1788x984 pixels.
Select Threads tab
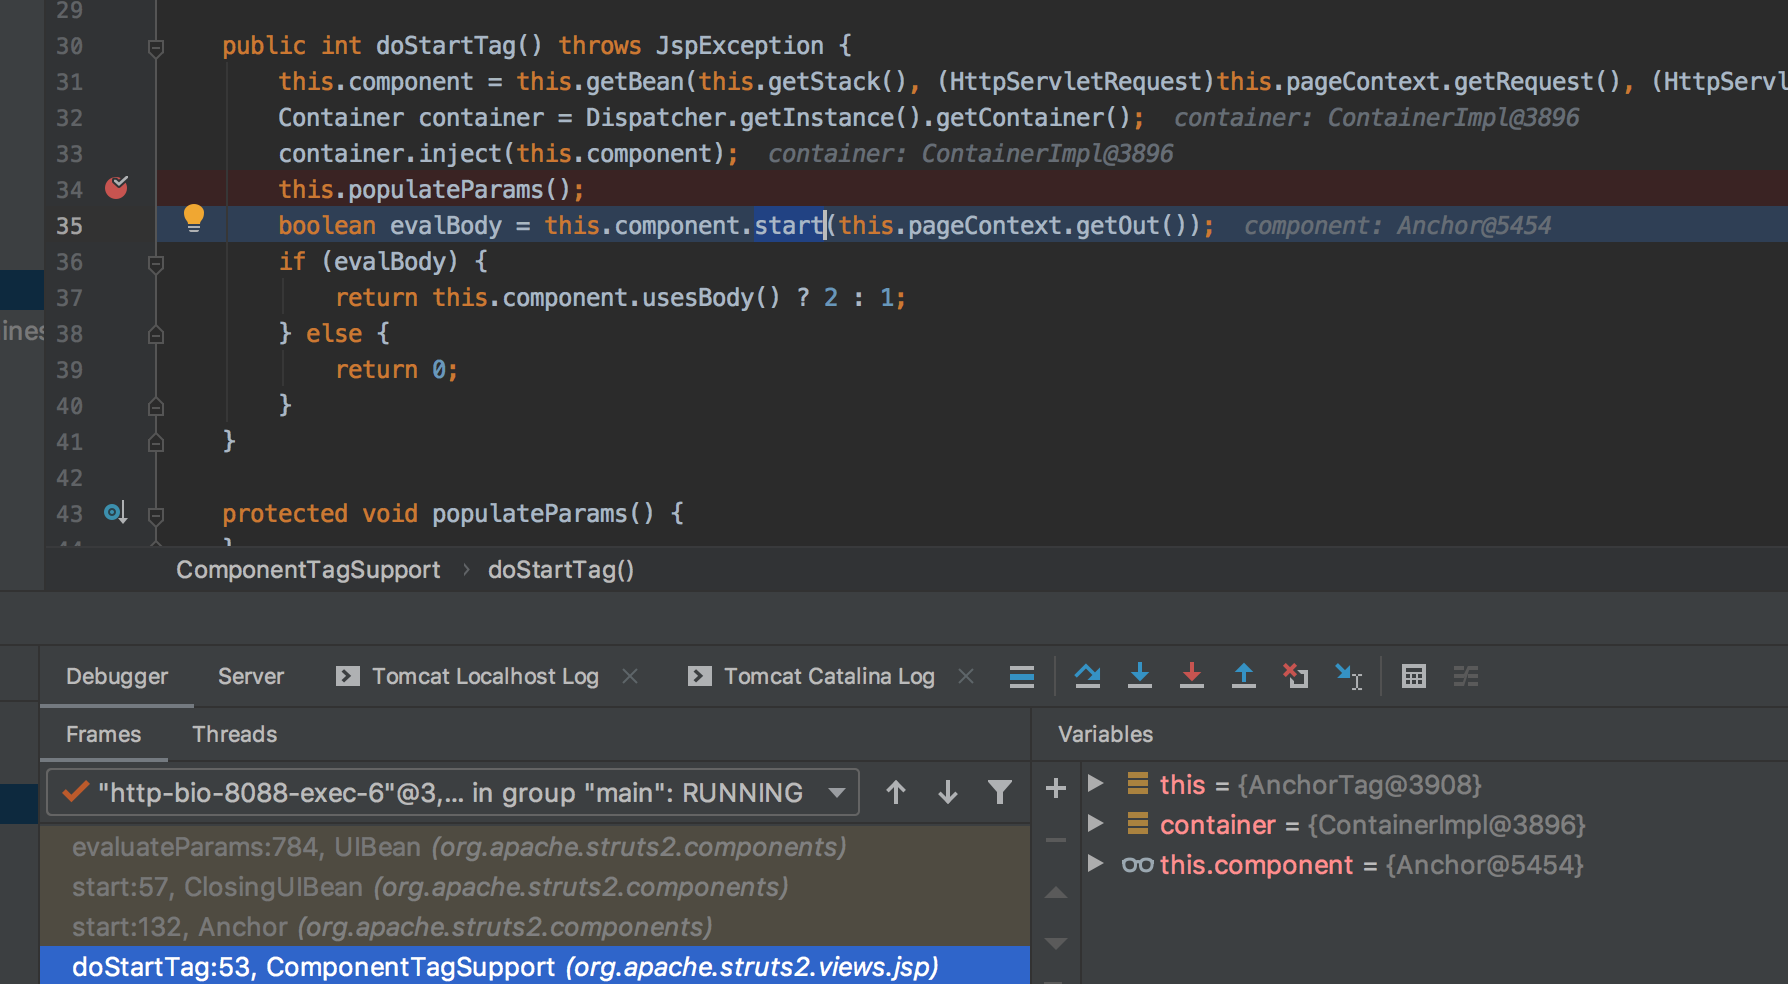pos(234,735)
